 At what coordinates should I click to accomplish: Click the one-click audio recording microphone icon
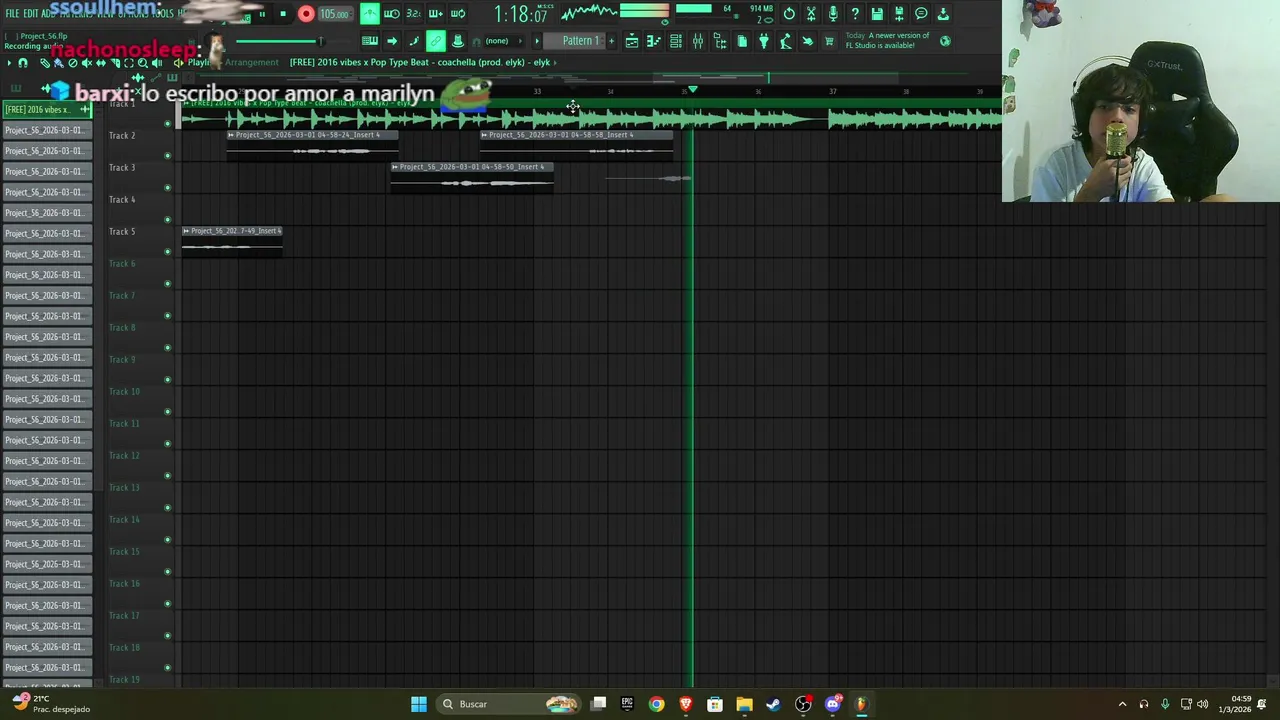tap(833, 14)
